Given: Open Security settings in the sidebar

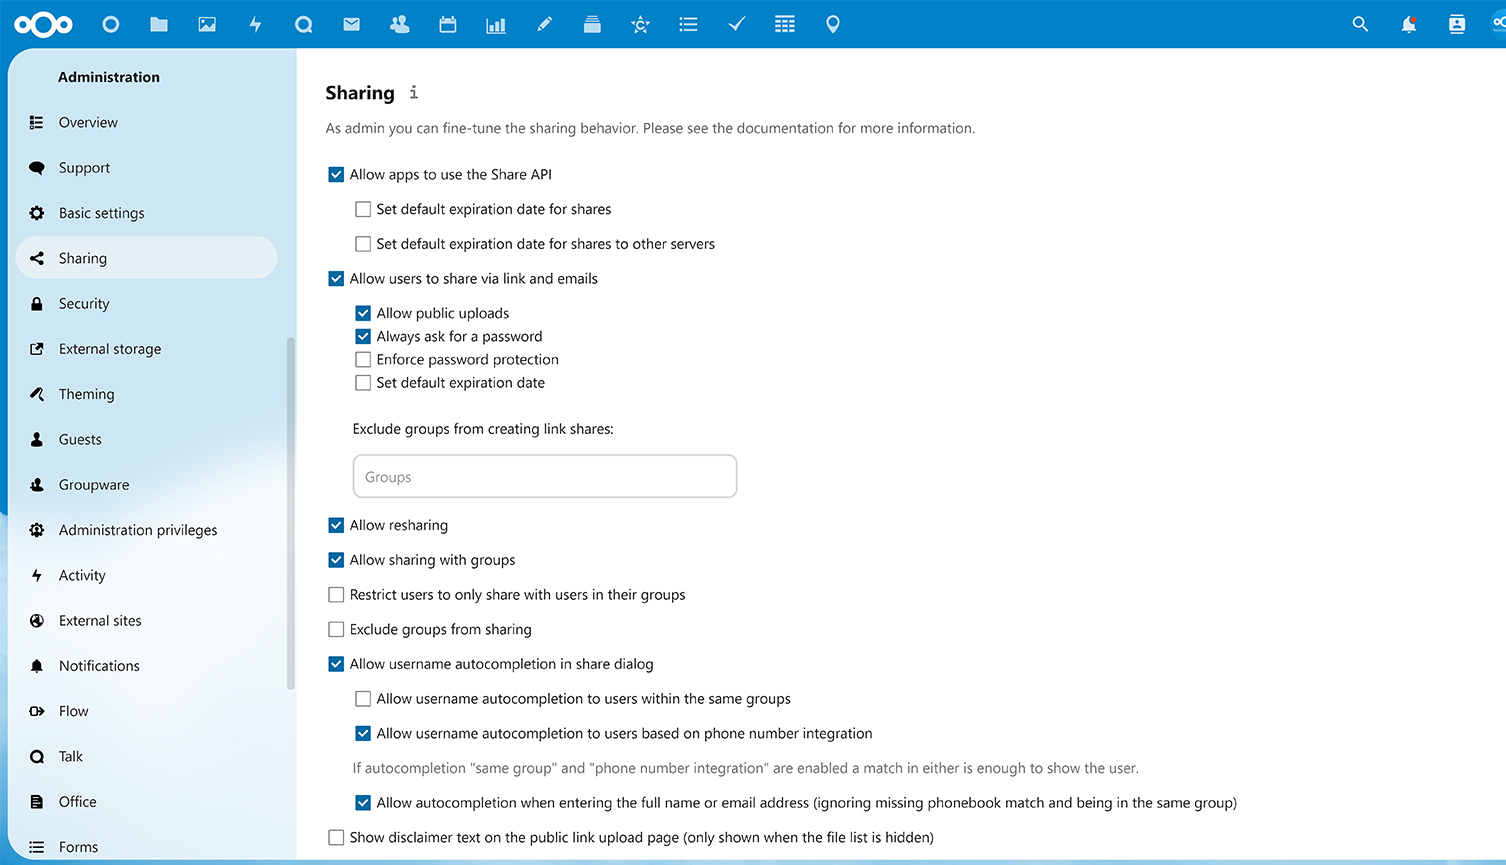Looking at the screenshot, I should pos(84,303).
